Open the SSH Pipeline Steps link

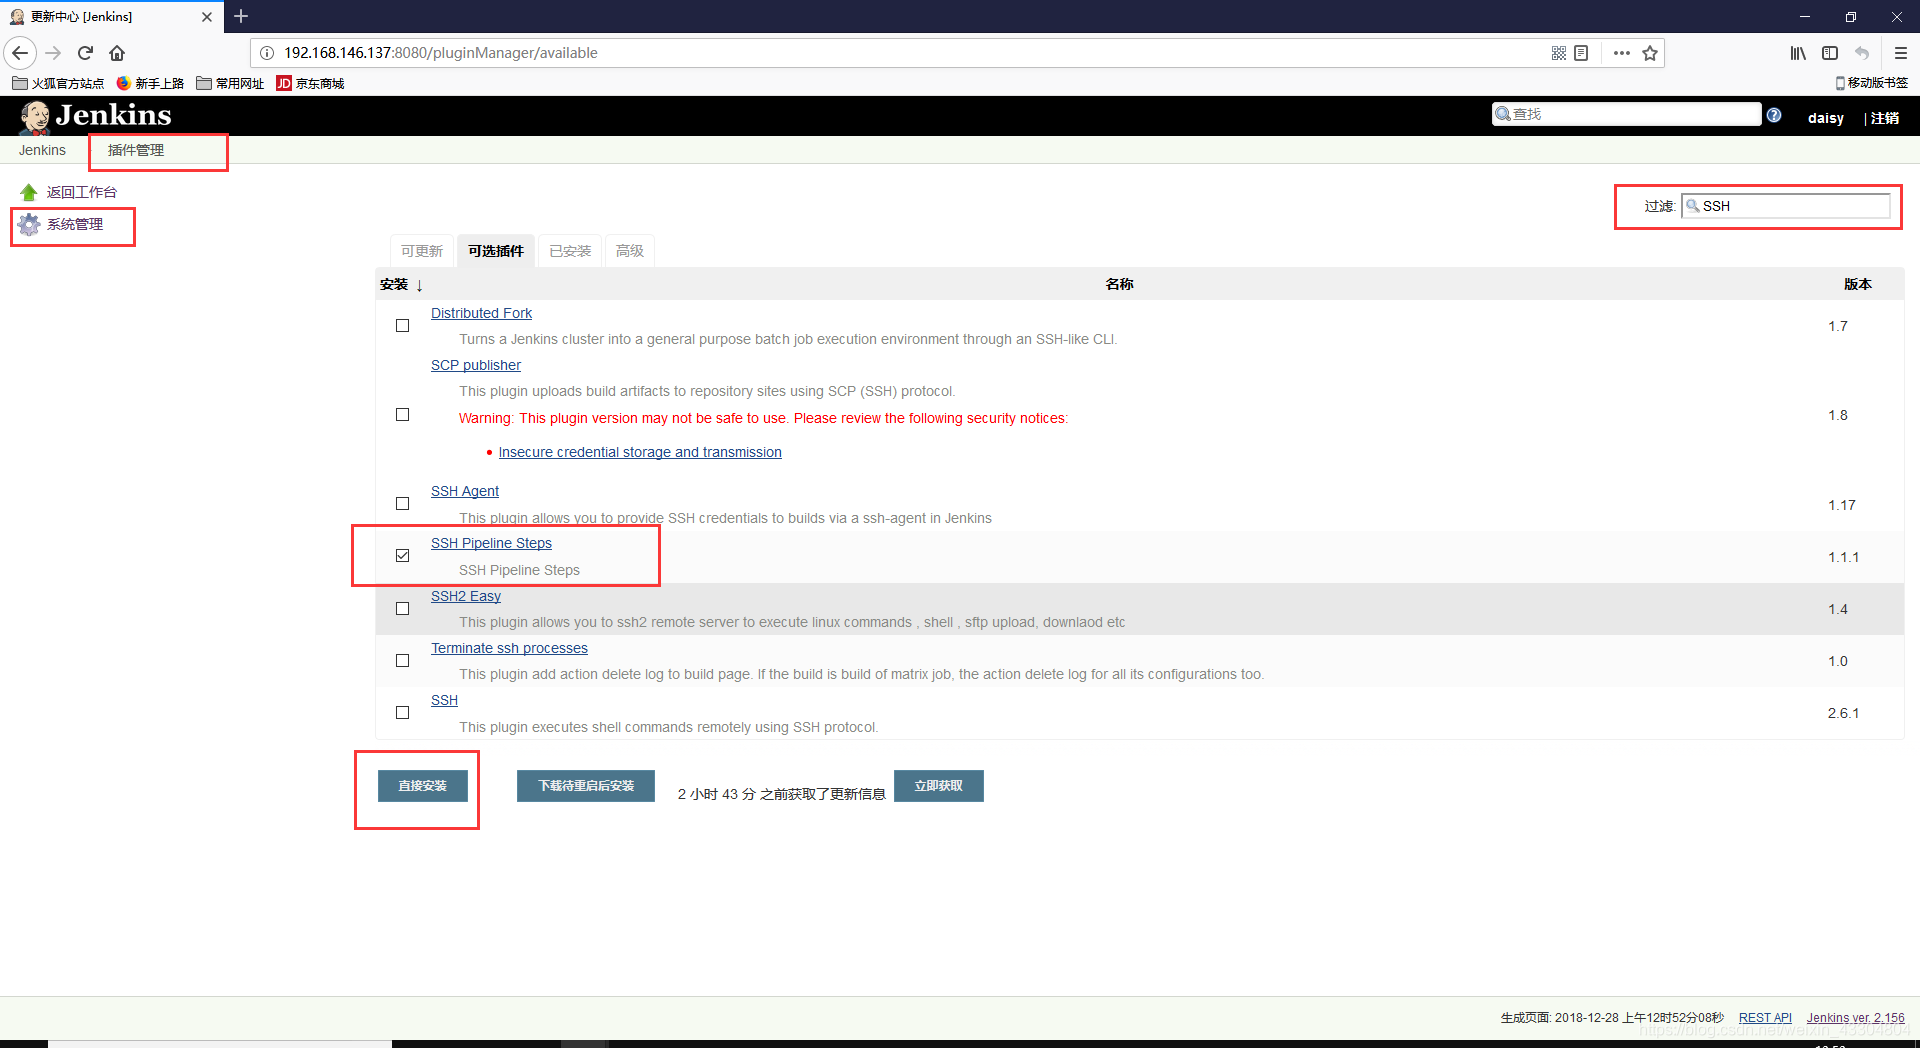point(491,543)
